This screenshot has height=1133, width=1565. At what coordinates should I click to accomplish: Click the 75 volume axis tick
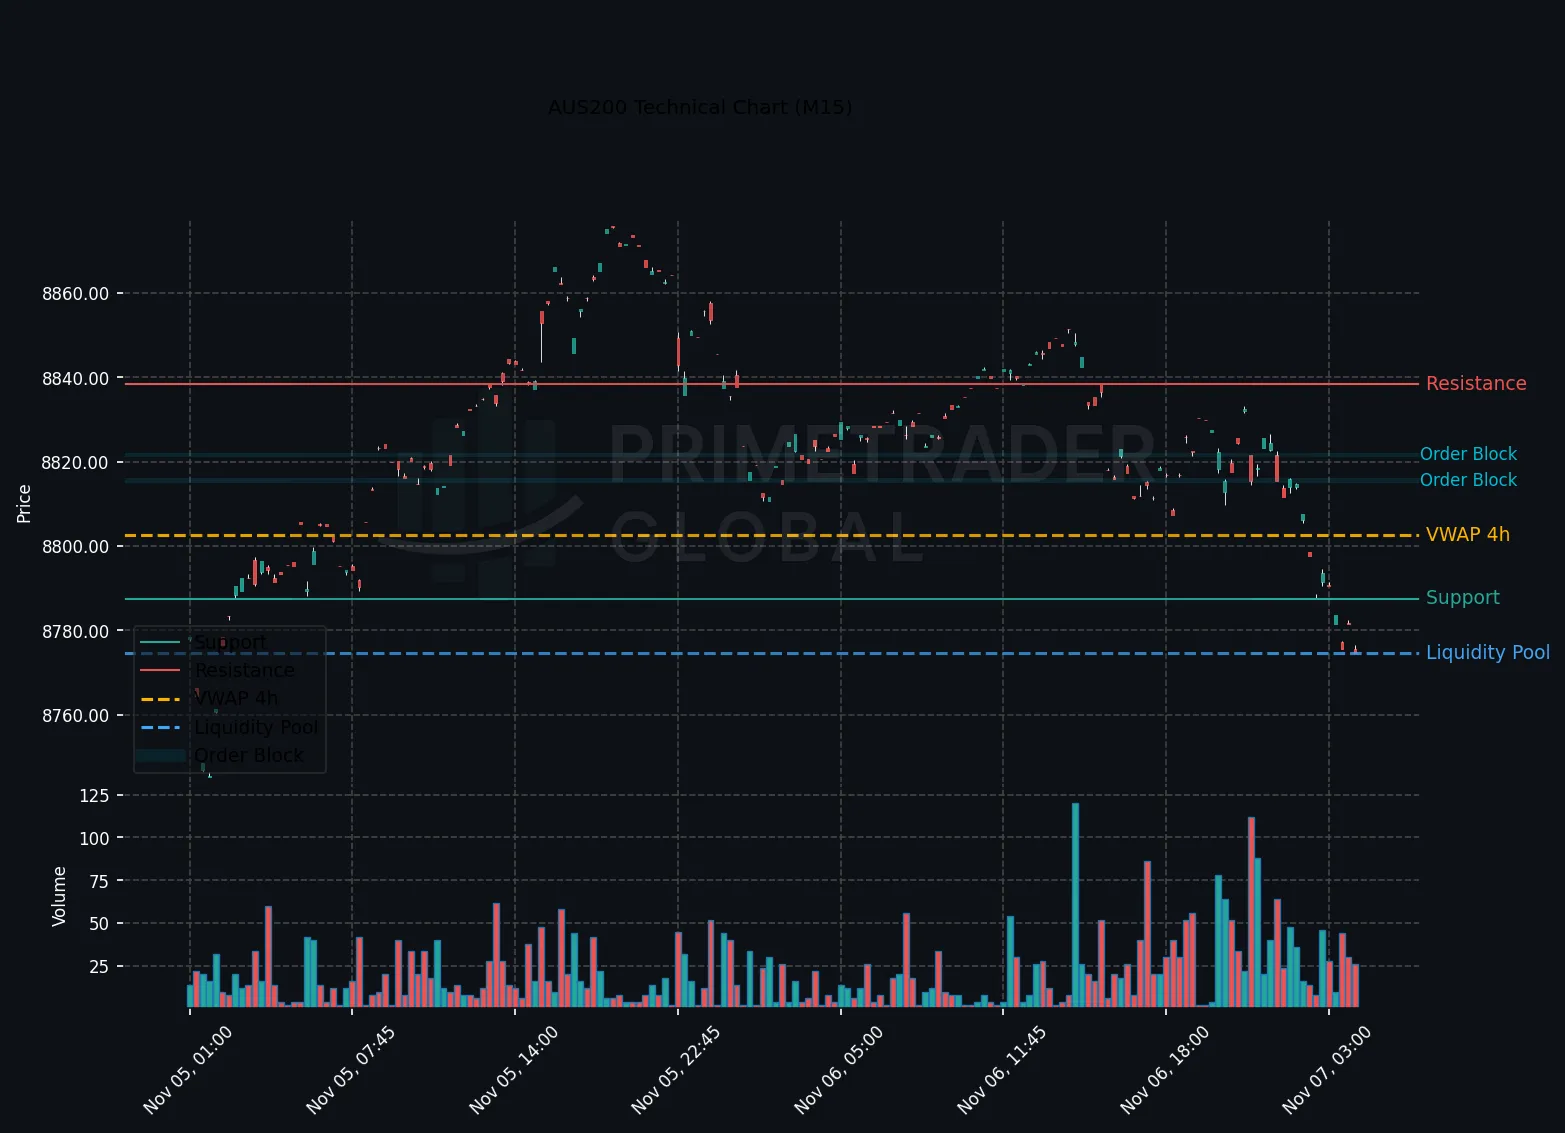pos(99,882)
